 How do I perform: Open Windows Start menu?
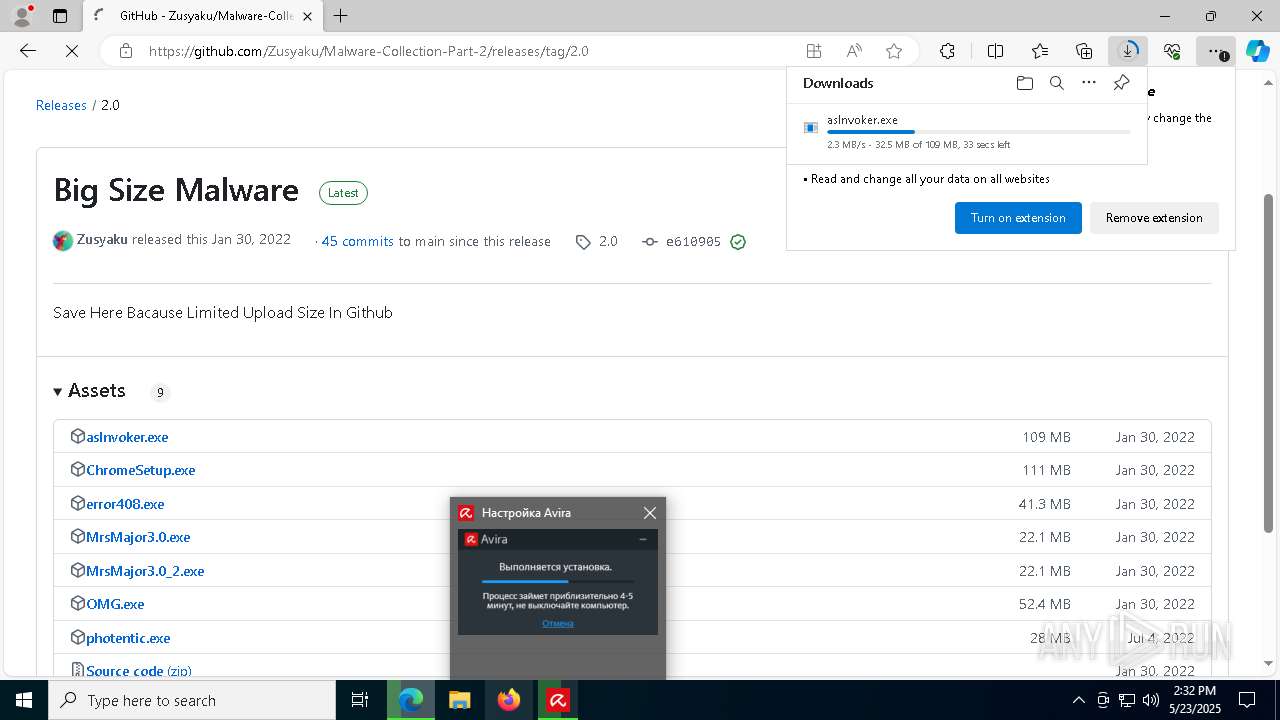pos(24,700)
